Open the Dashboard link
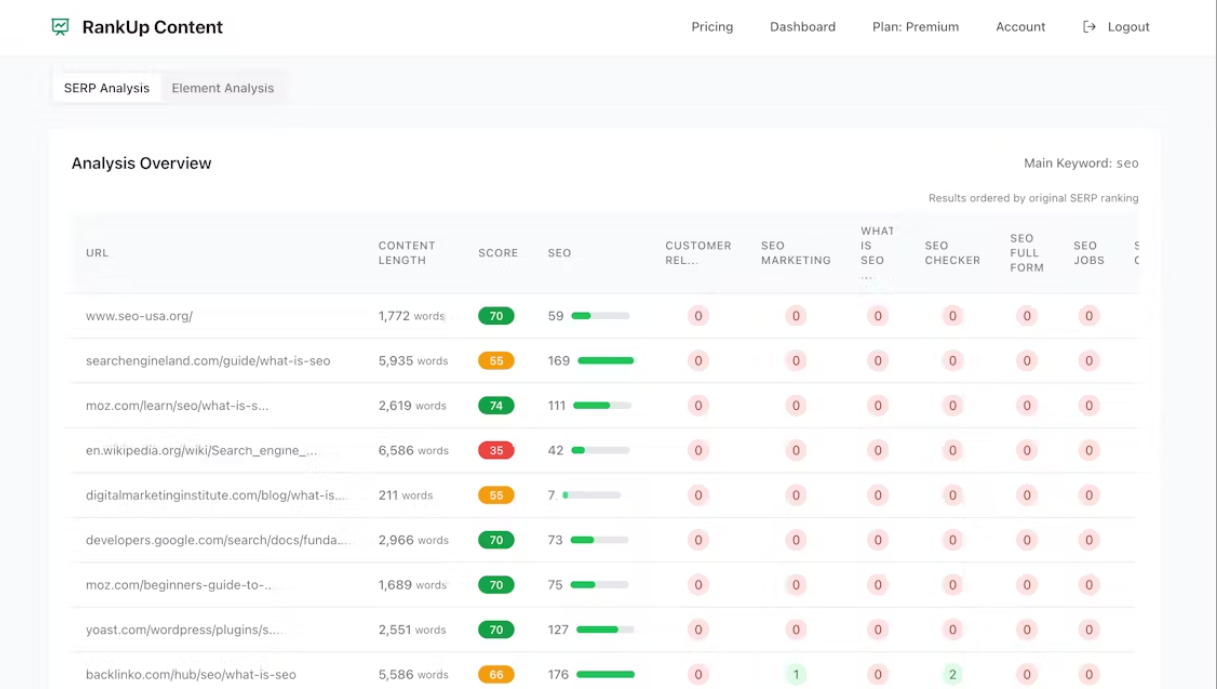The height and width of the screenshot is (689, 1217). [802, 27]
